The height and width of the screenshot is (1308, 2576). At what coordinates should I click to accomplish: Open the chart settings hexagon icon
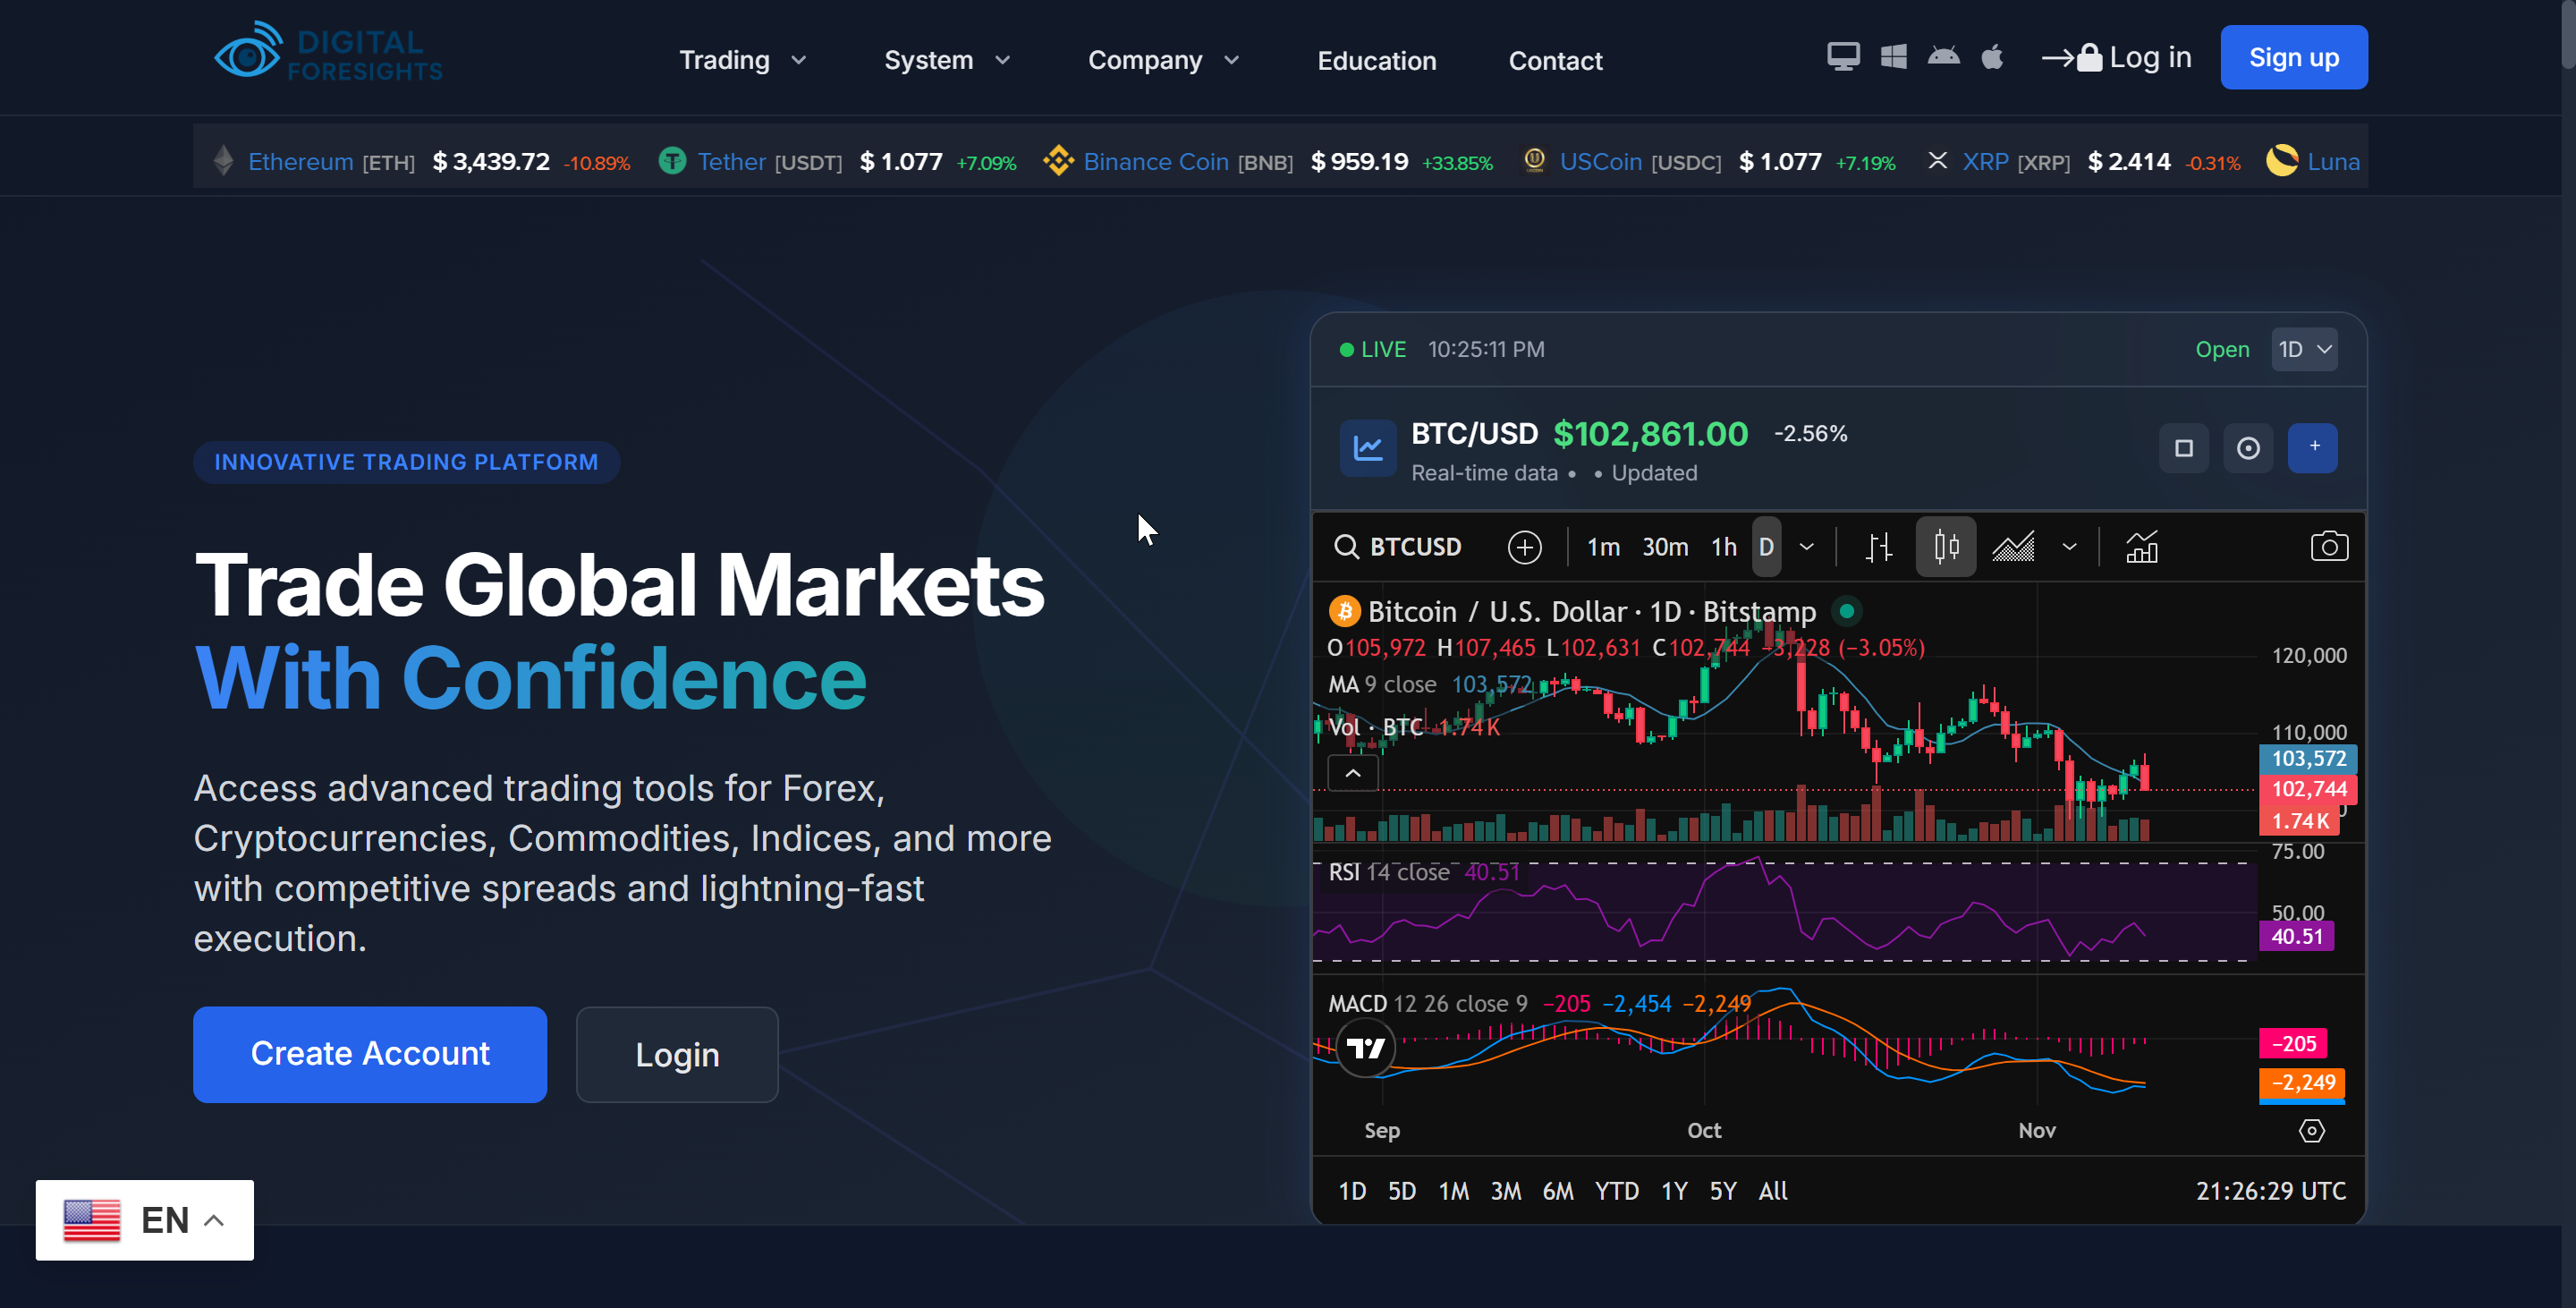pyautogui.click(x=2311, y=1130)
